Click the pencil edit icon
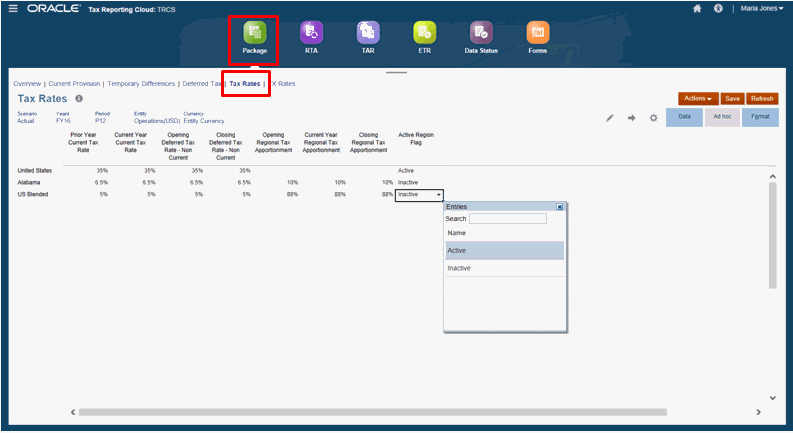The width and height of the screenshot is (793, 433). tap(610, 118)
